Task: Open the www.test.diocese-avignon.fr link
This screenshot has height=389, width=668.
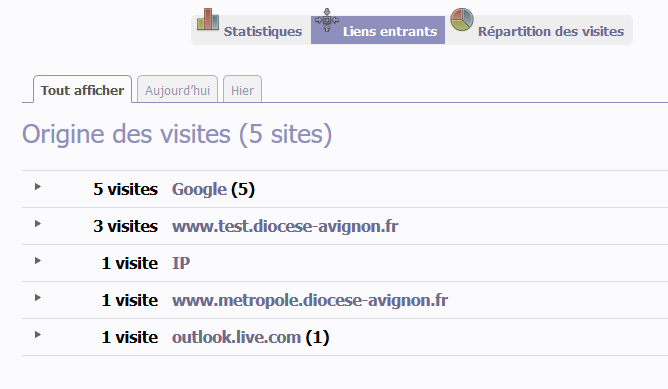Action: pos(285,227)
